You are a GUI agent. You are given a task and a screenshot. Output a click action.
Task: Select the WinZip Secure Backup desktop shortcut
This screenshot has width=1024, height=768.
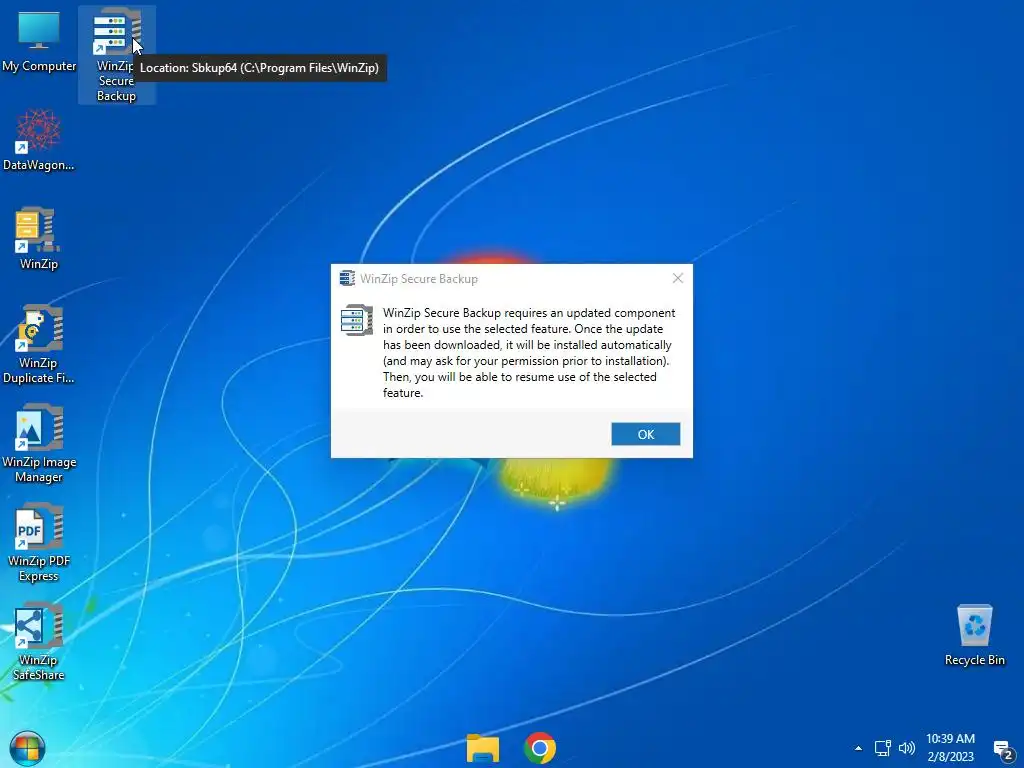[116, 55]
